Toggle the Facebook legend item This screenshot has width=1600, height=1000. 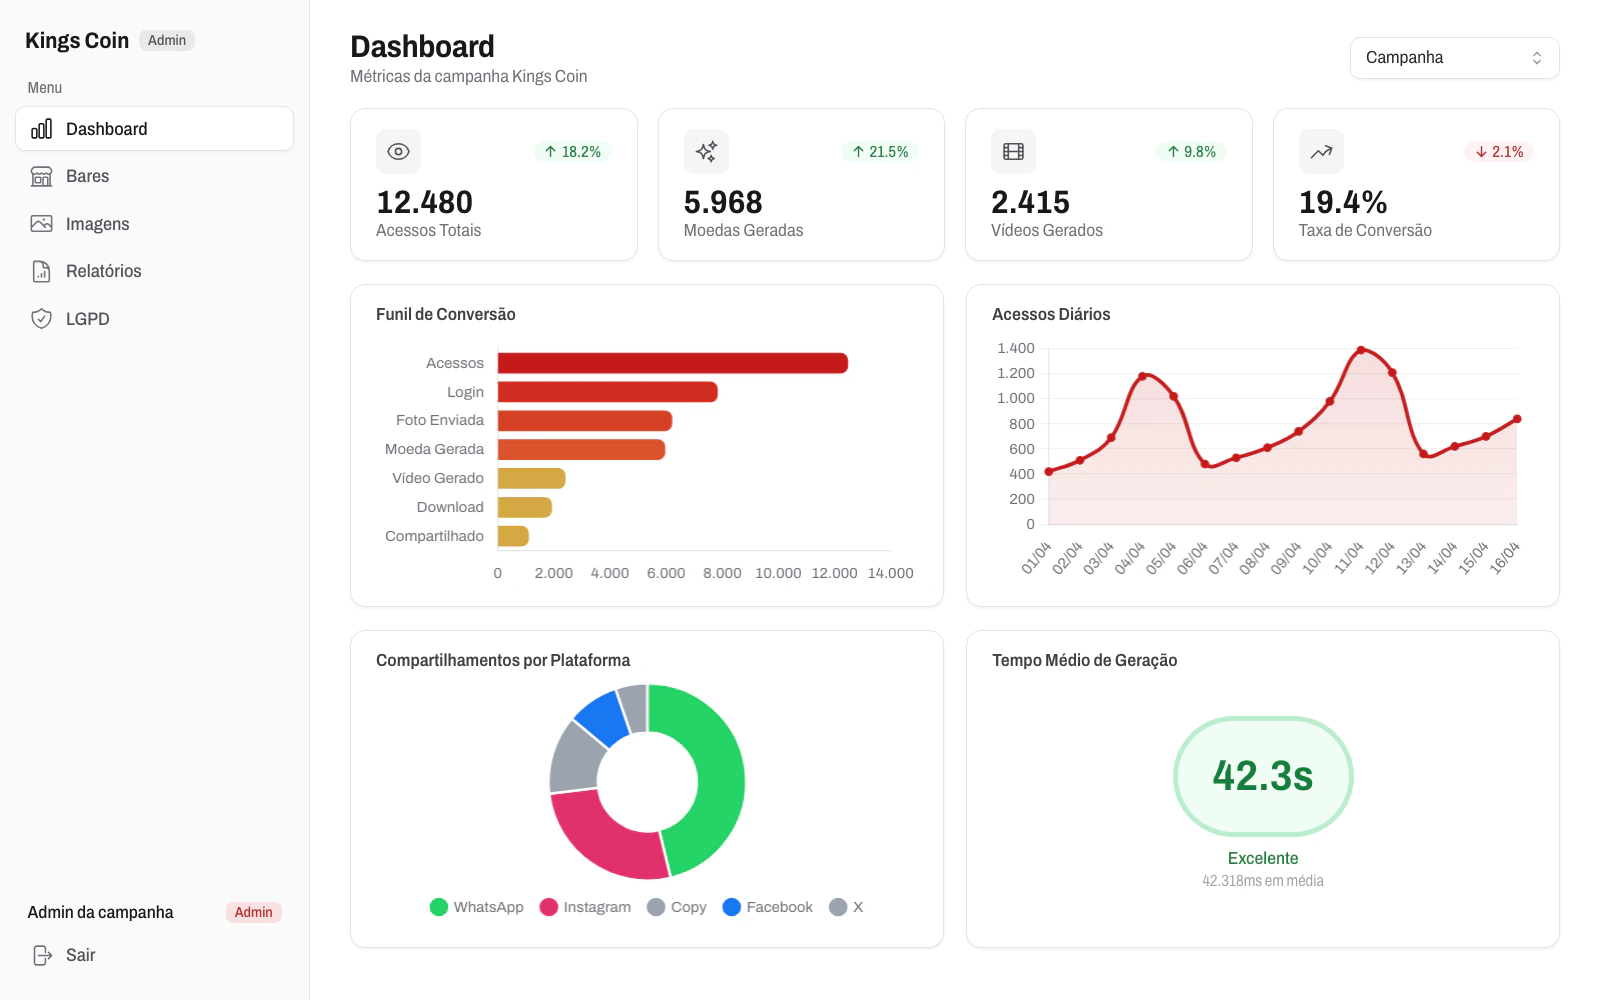coord(768,907)
